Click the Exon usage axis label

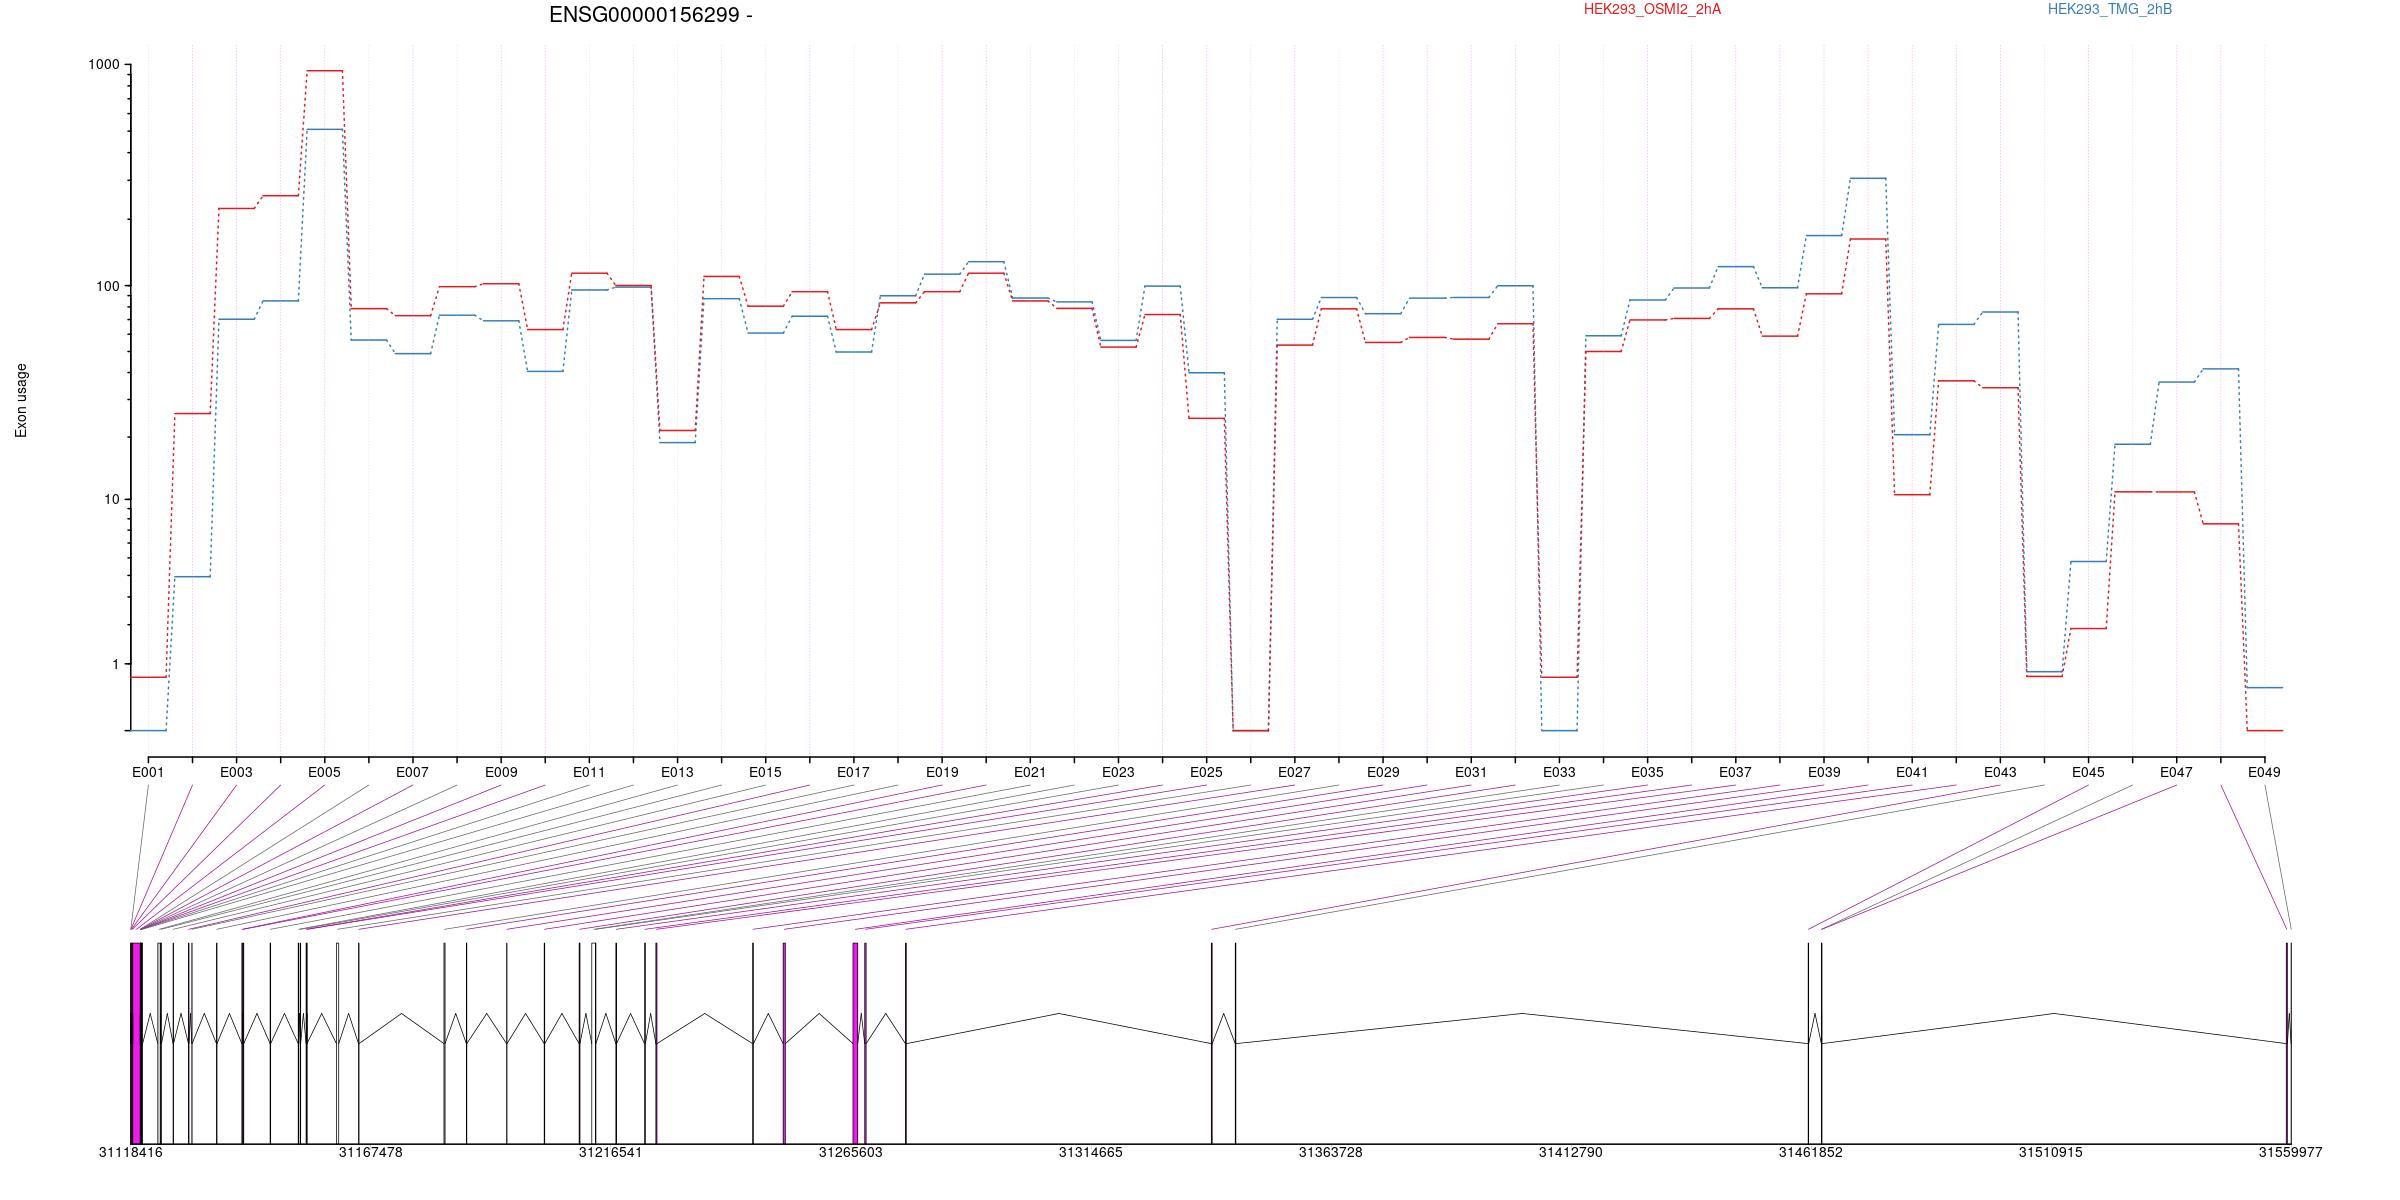click(21, 400)
